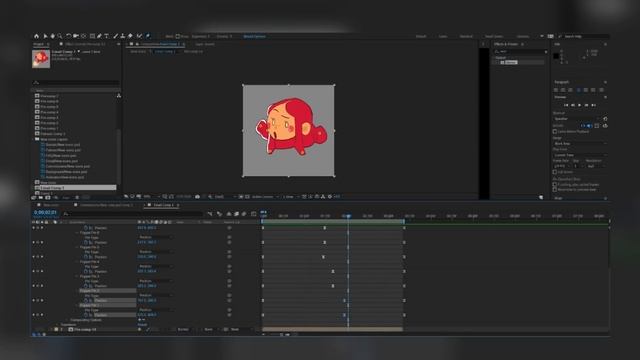Click the left-align paragraph icon

point(556,90)
